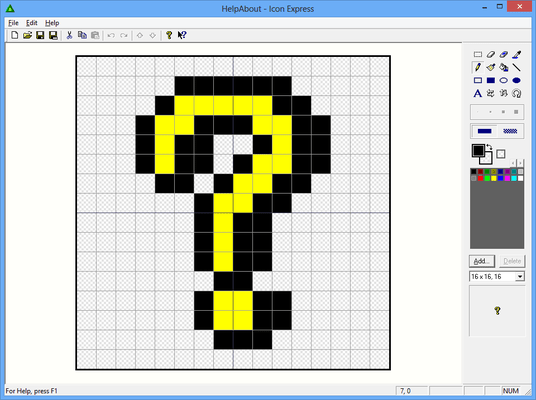Screen dimensions: 536x400
Task: Choose the Paint Bucket fill tool
Action: 504,67
